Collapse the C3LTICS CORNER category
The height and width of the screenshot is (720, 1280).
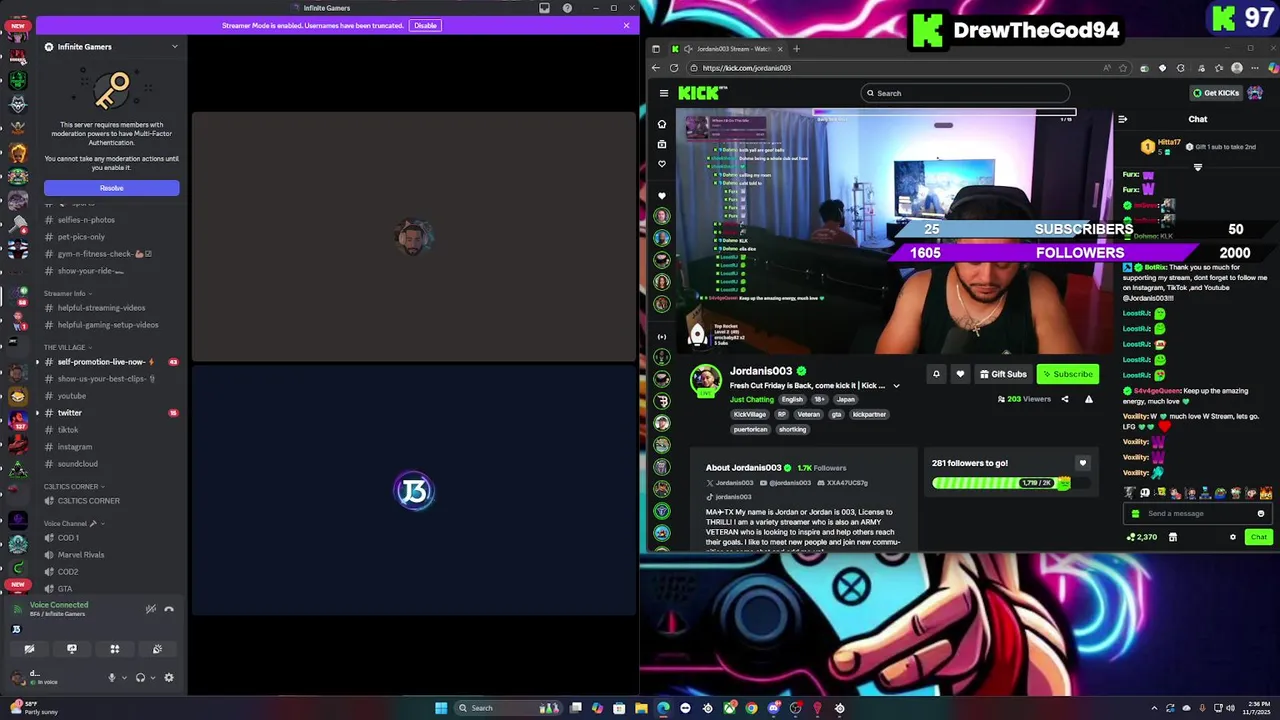(73, 487)
